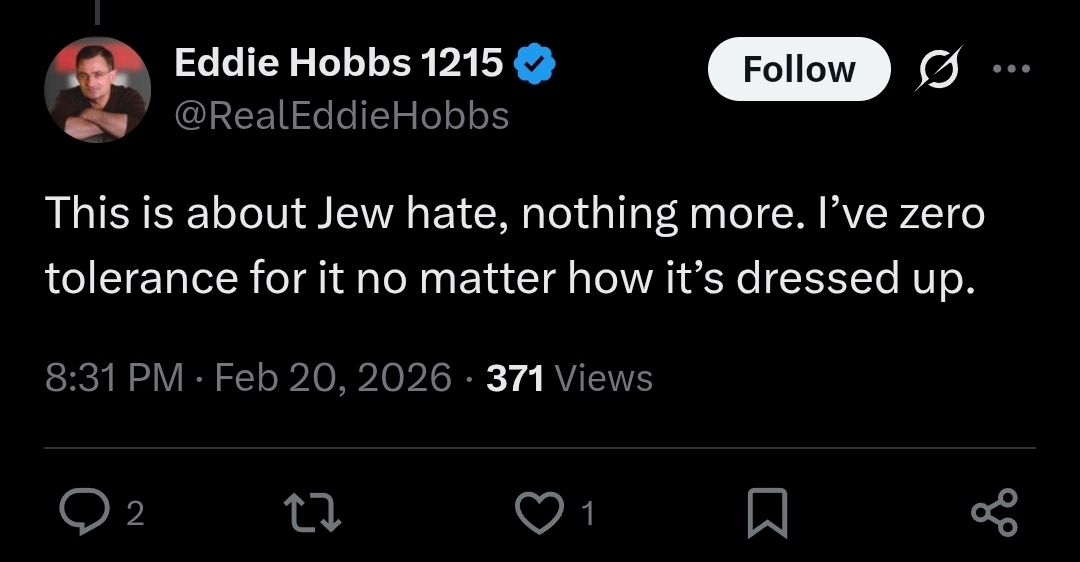Open the three-dot more options menu
The width and height of the screenshot is (1080, 562).
click(1011, 69)
